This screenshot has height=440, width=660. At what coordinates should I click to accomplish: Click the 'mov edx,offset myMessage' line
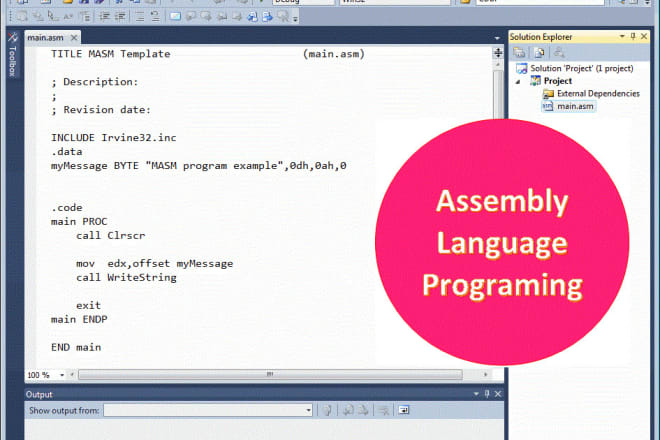point(154,264)
